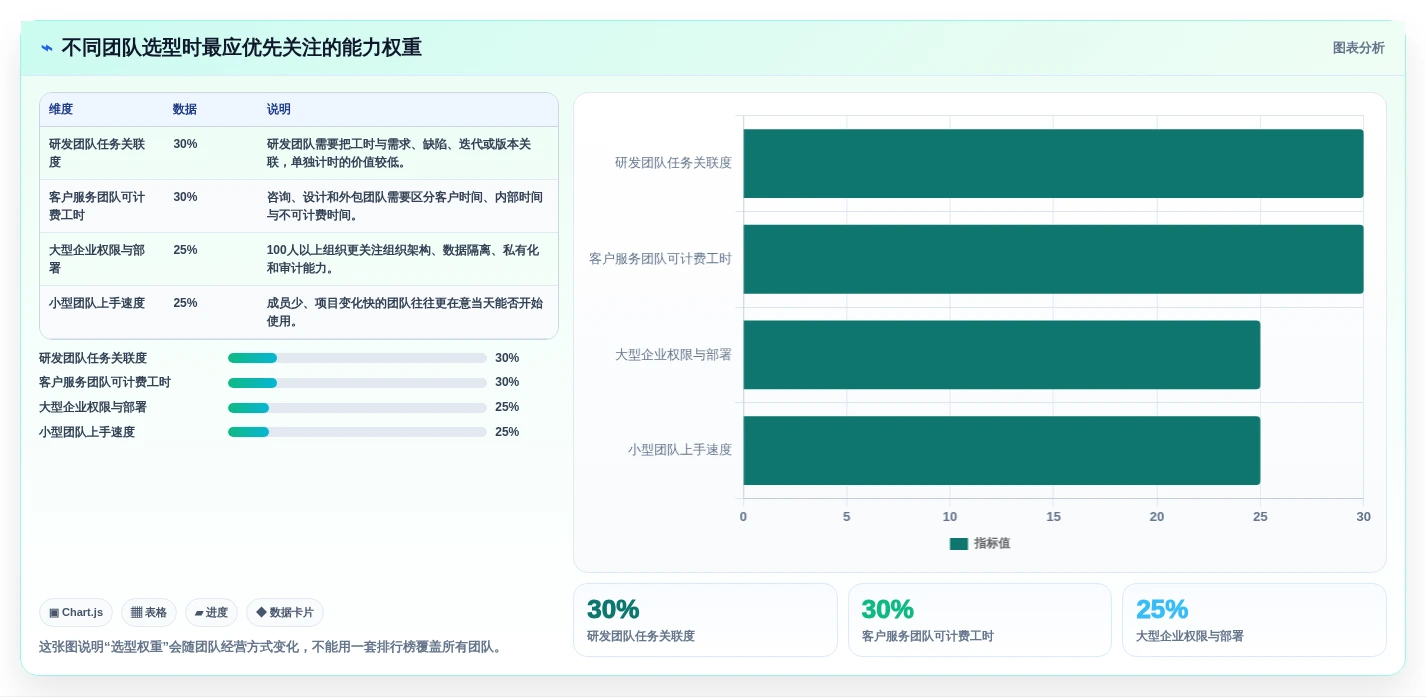Select the 客户服务团队可计费工时 table row name
1426x697 pixels.
[98, 206]
